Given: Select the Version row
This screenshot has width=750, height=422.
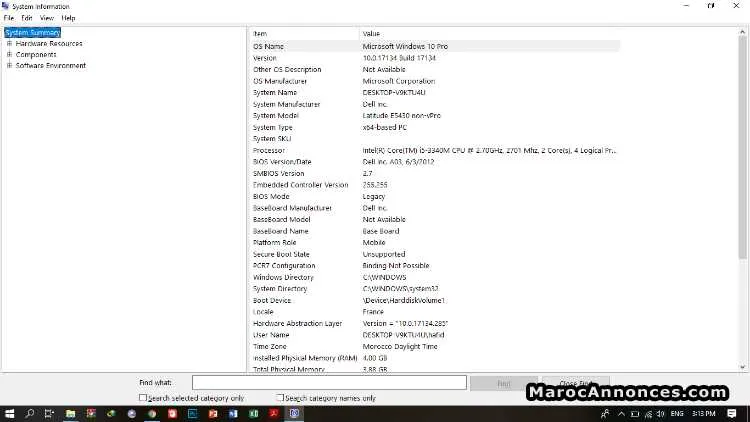Looking at the screenshot, I should pos(435,58).
